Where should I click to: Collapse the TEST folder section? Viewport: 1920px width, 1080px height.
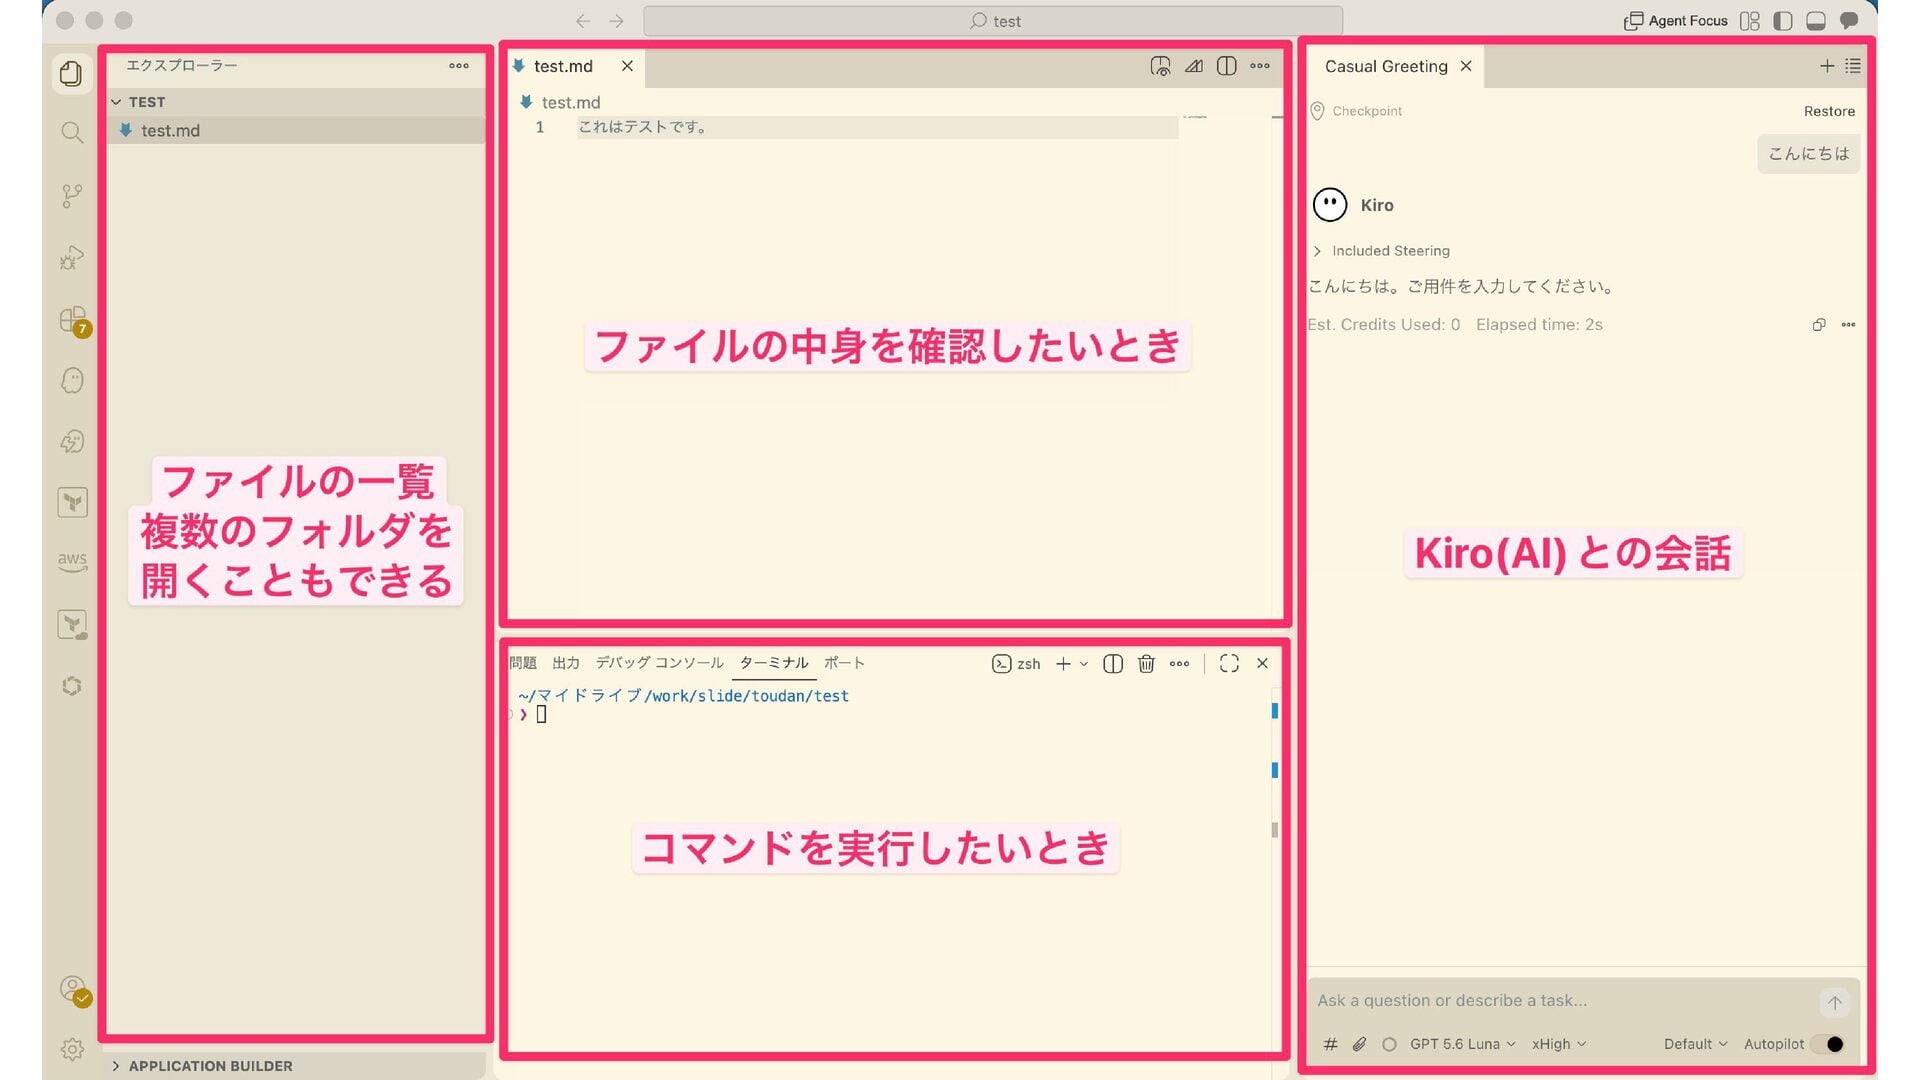click(x=296, y=102)
